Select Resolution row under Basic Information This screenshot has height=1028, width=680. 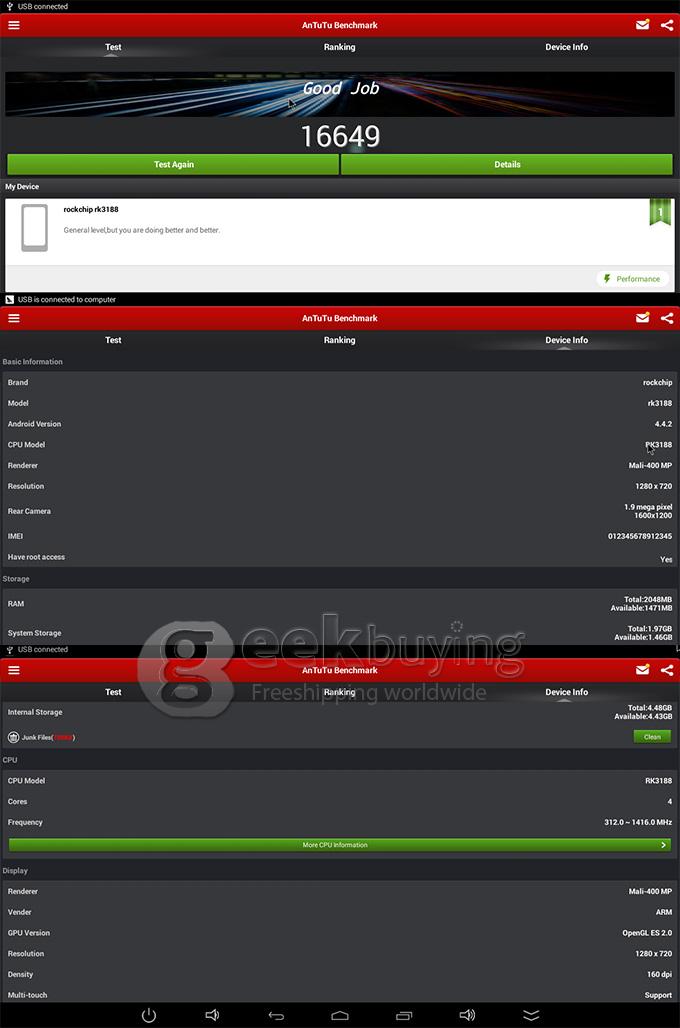(340, 486)
